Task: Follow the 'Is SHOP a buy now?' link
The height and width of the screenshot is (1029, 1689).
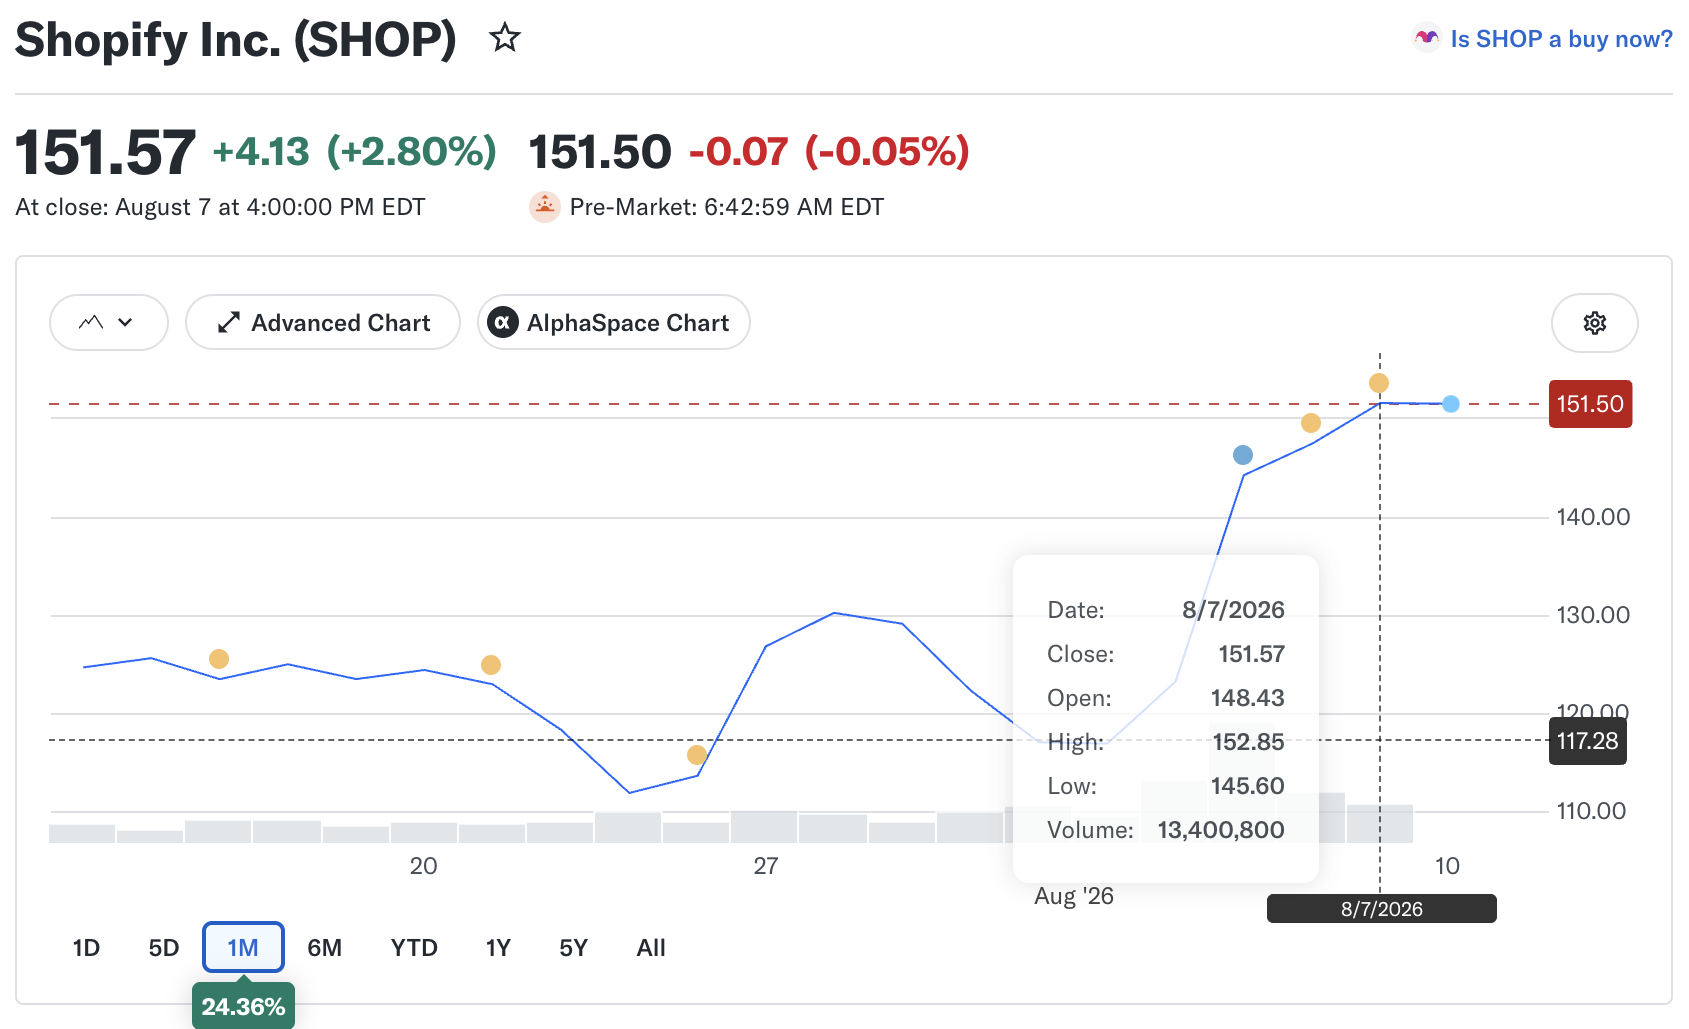Action: [1561, 39]
